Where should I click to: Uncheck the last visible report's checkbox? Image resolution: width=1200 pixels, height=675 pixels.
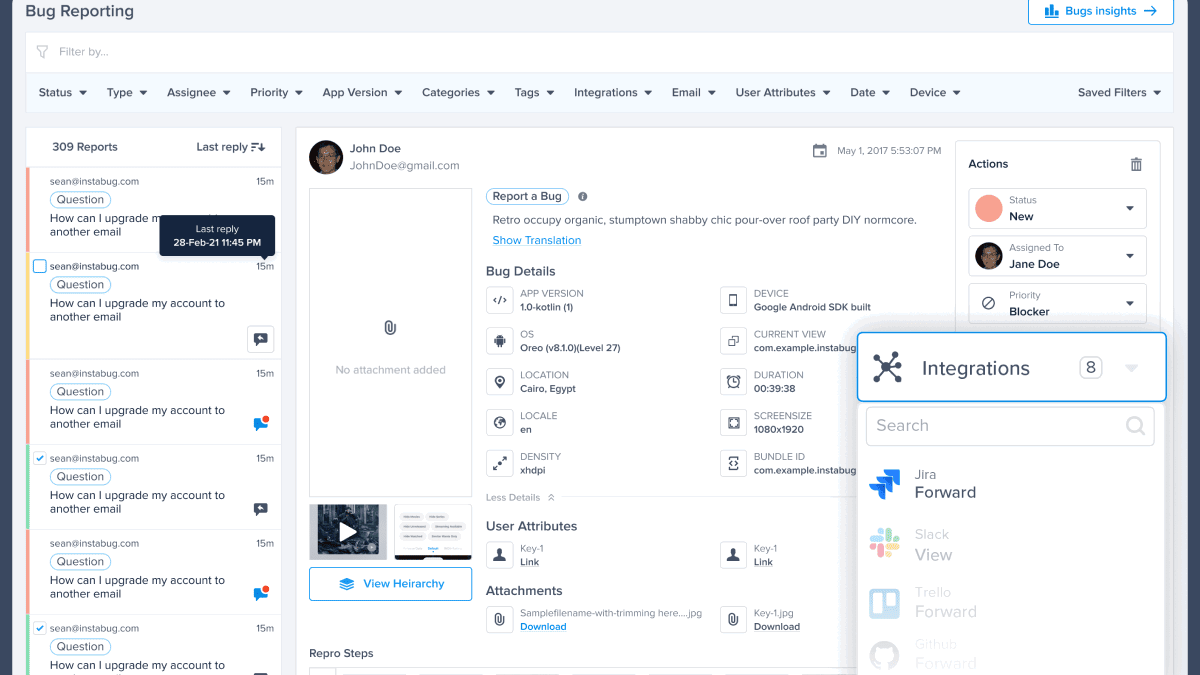click(40, 628)
